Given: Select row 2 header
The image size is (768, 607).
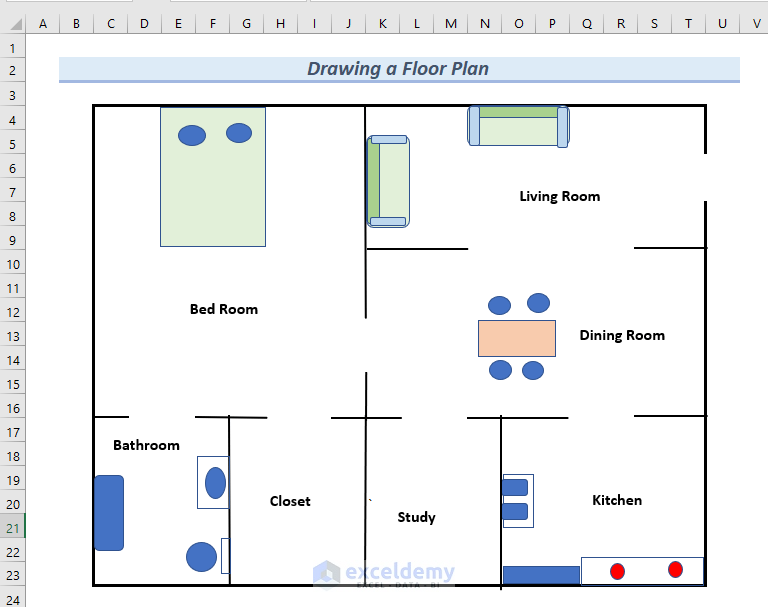Looking at the screenshot, I should tap(13, 71).
